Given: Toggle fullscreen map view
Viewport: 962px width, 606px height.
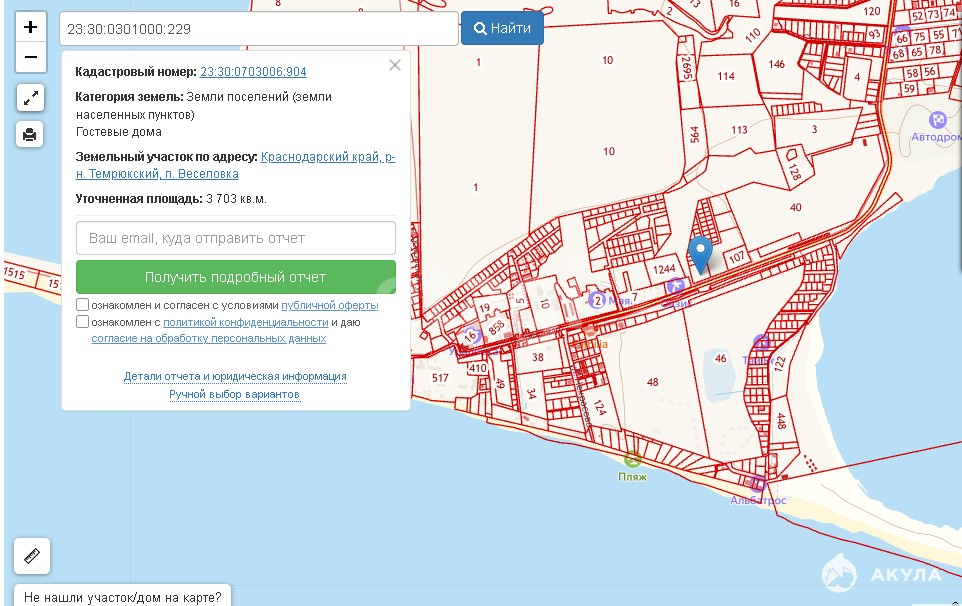Looking at the screenshot, I should (31, 98).
